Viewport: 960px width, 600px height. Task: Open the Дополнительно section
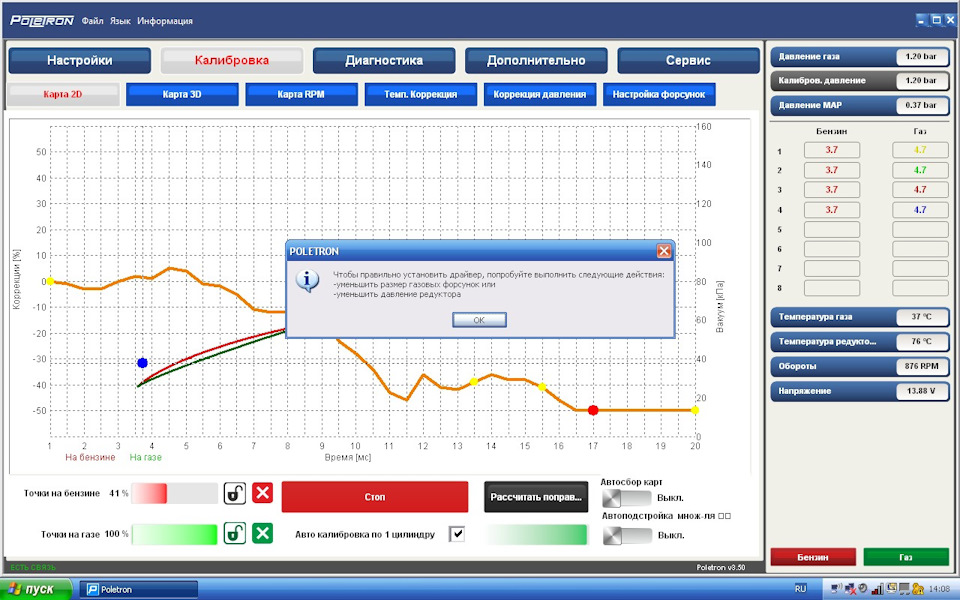pos(536,61)
